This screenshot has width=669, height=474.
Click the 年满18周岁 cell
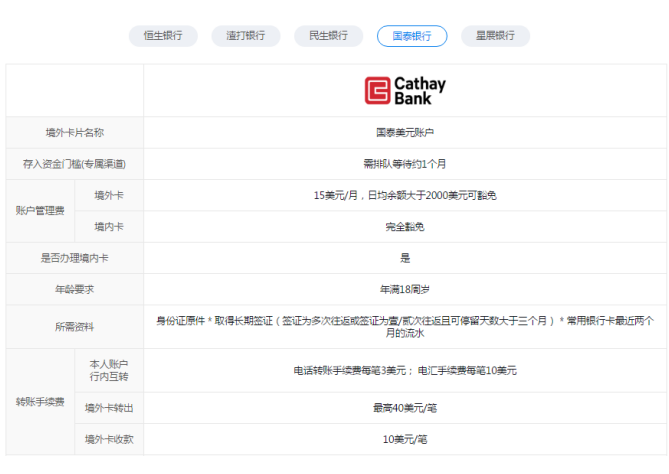point(405,289)
